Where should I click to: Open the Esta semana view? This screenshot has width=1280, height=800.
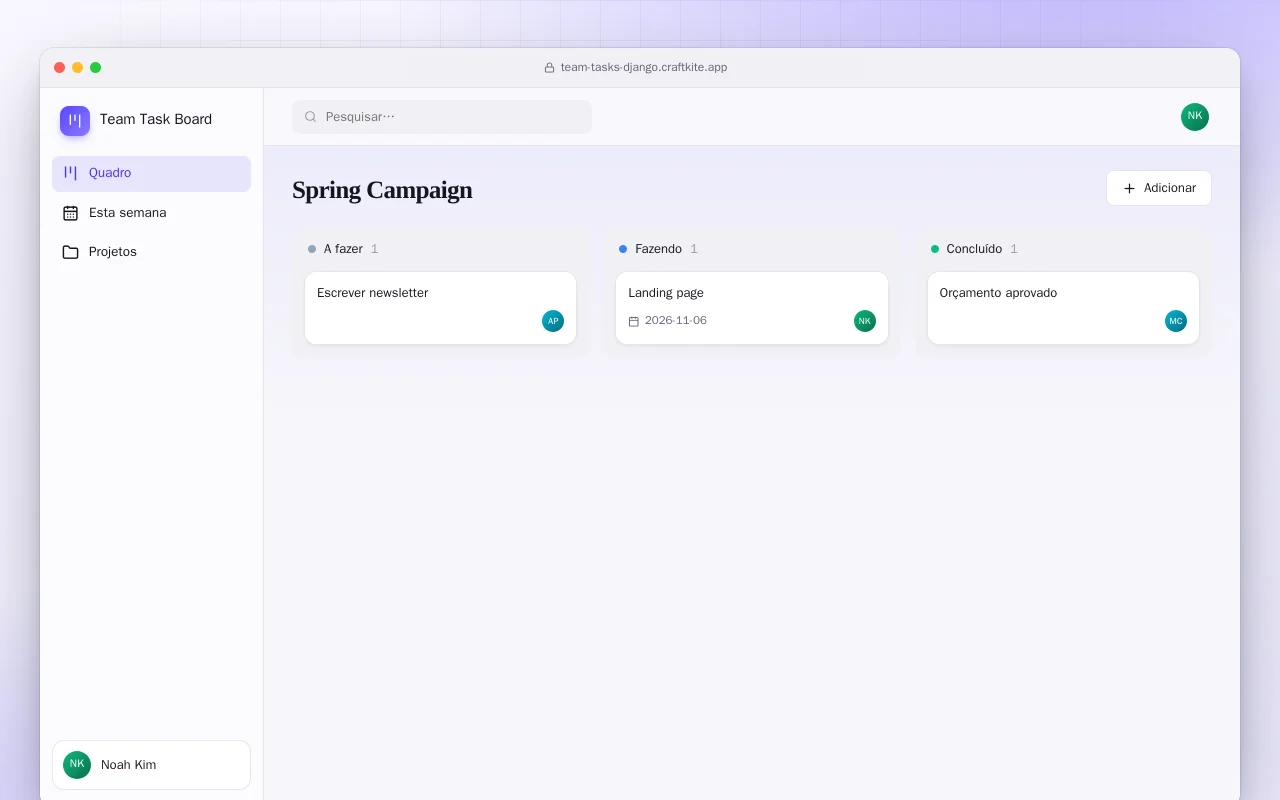tap(151, 213)
